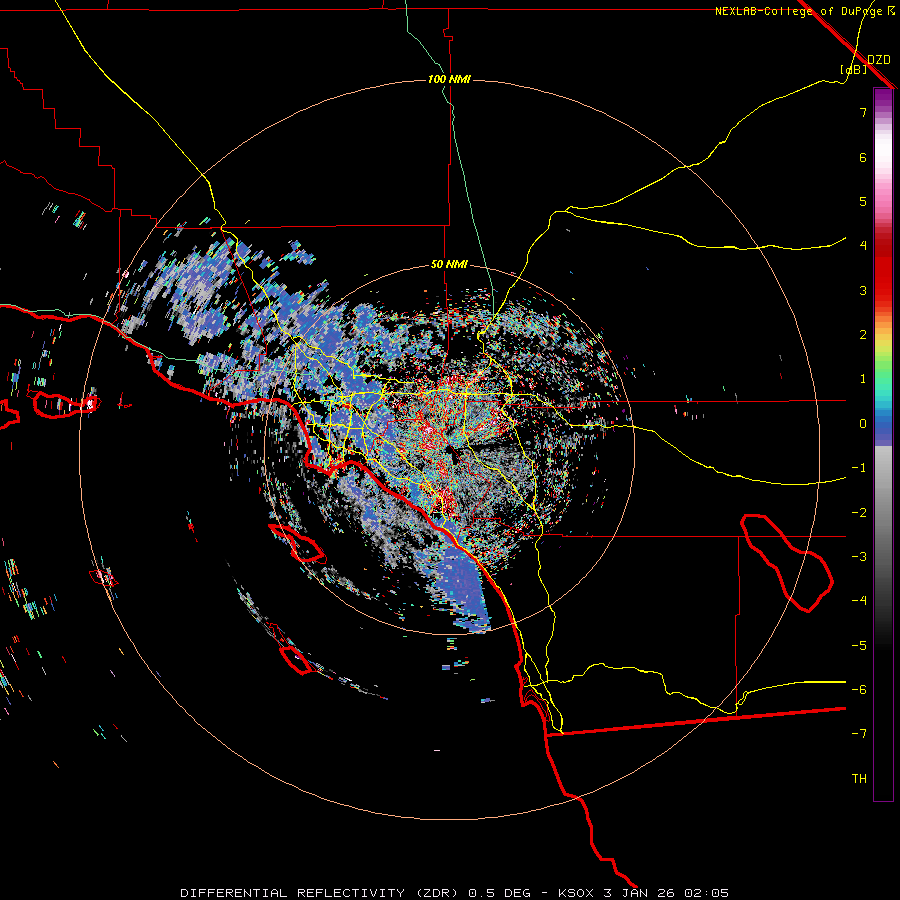Image resolution: width=900 pixels, height=900 pixels.
Task: Select the 5 dB value on the legend
Action: (x=863, y=201)
